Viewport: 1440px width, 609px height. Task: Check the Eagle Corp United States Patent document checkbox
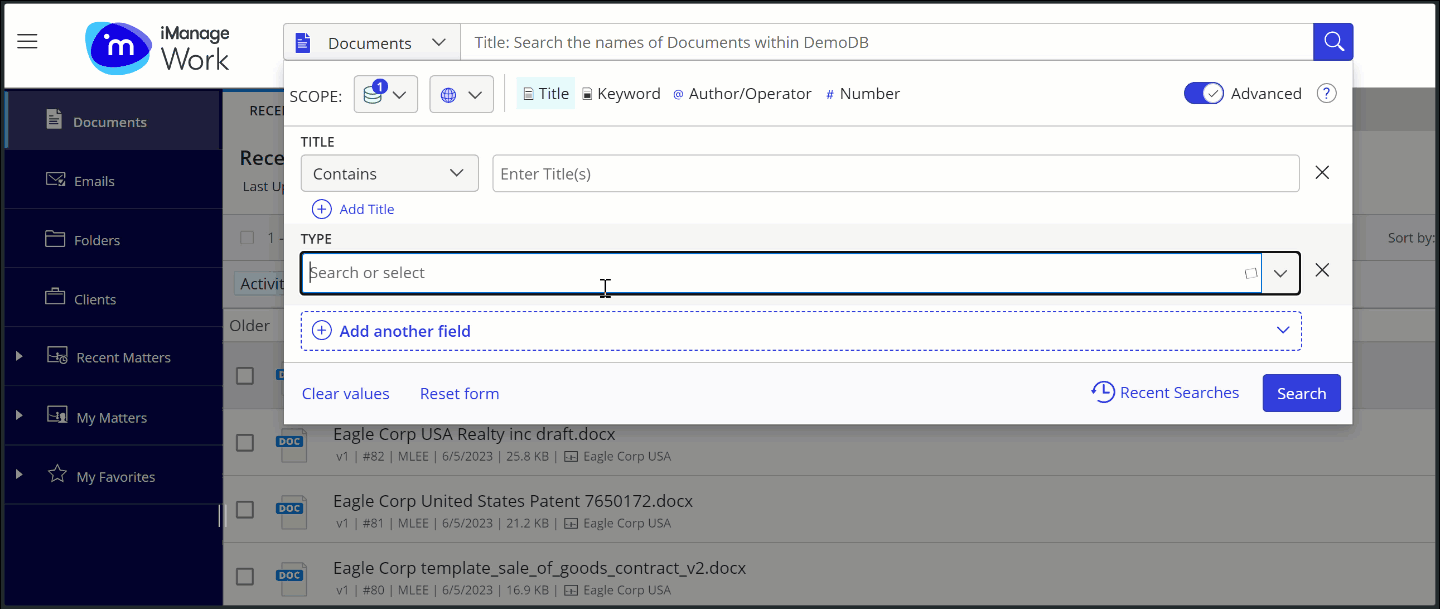point(245,511)
